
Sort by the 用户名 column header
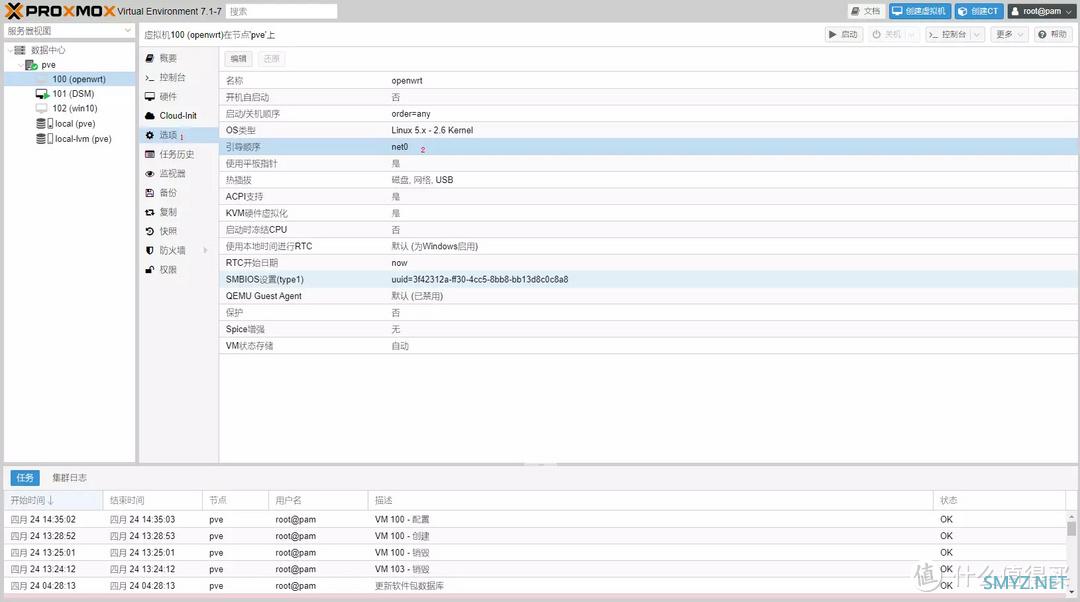coord(318,500)
